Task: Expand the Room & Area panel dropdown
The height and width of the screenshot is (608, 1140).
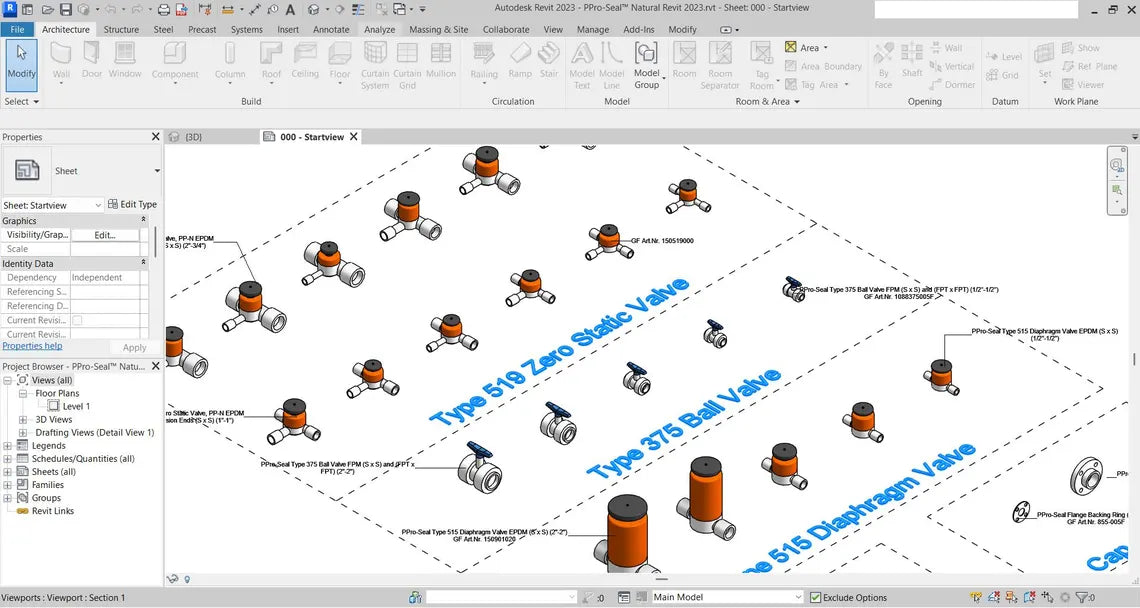Action: tap(767, 102)
